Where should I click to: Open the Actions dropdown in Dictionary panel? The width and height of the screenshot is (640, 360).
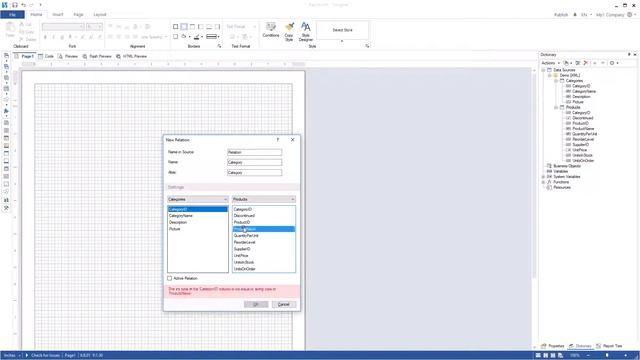[x=551, y=63]
